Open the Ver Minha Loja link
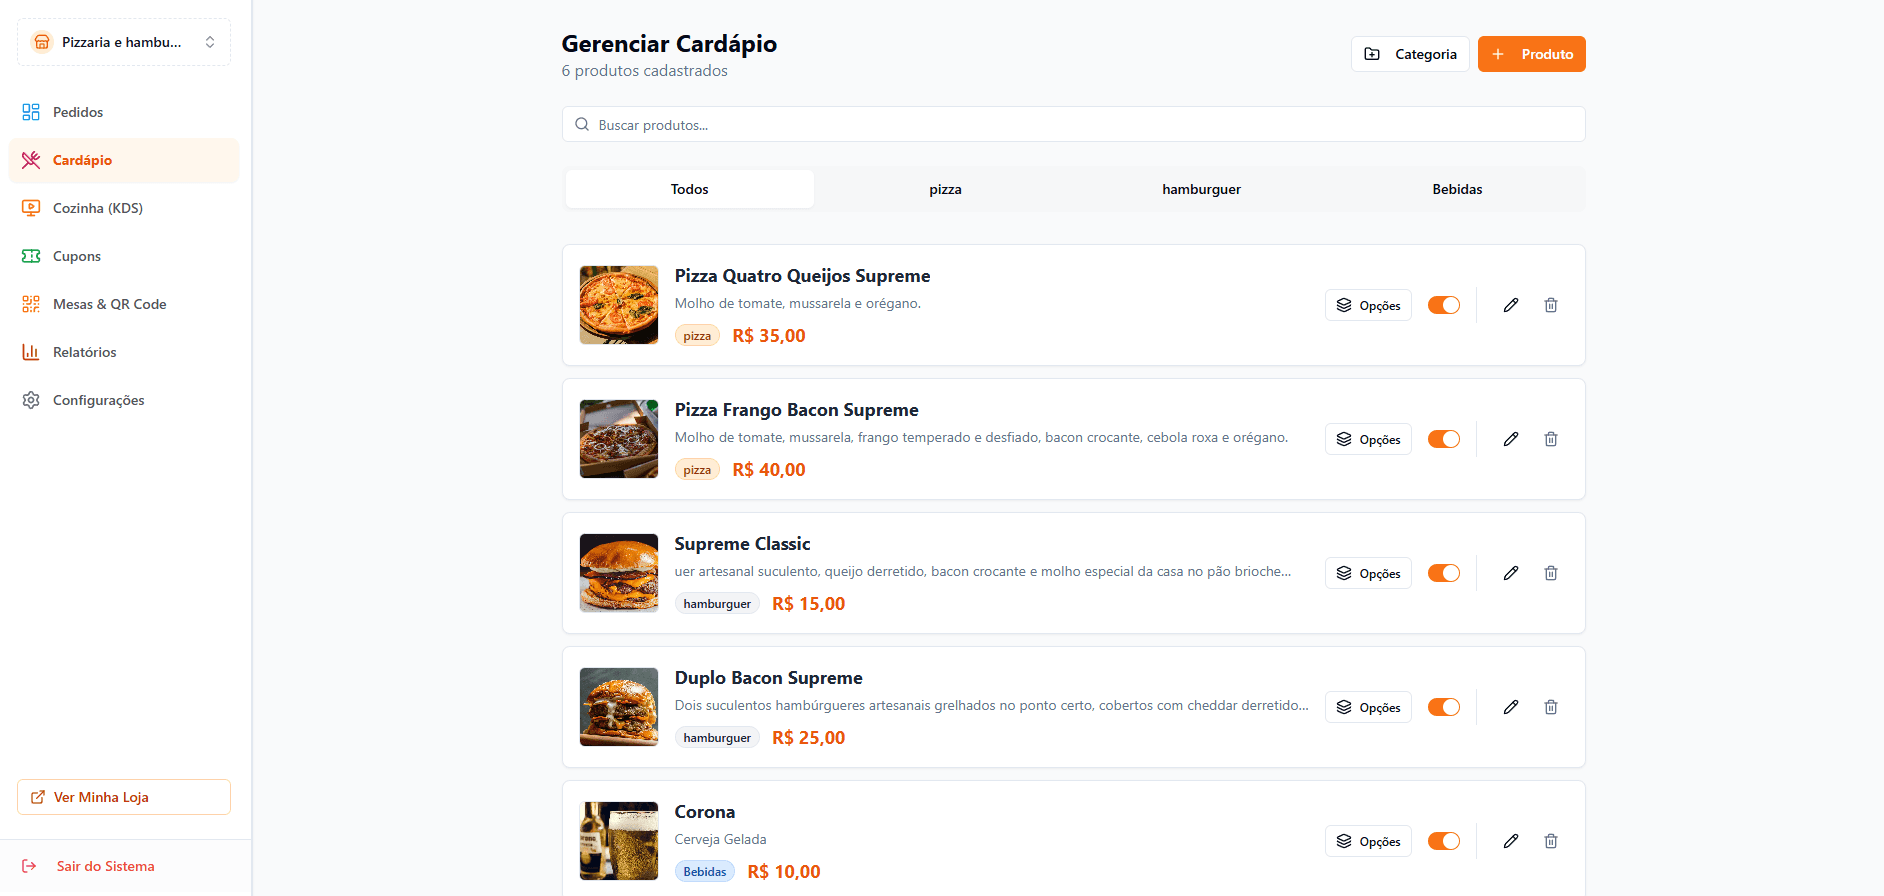The image size is (1884, 896). (124, 797)
